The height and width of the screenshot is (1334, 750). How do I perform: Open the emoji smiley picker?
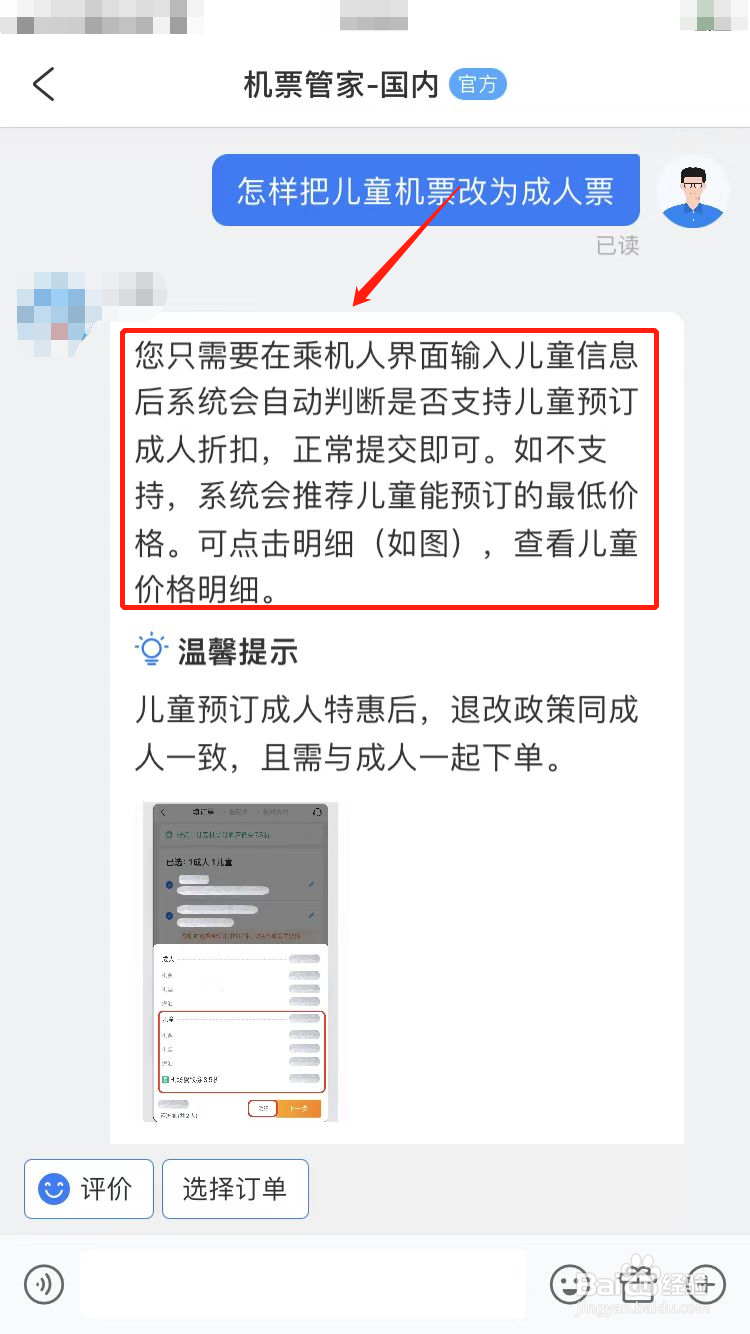pyautogui.click(x=570, y=1283)
